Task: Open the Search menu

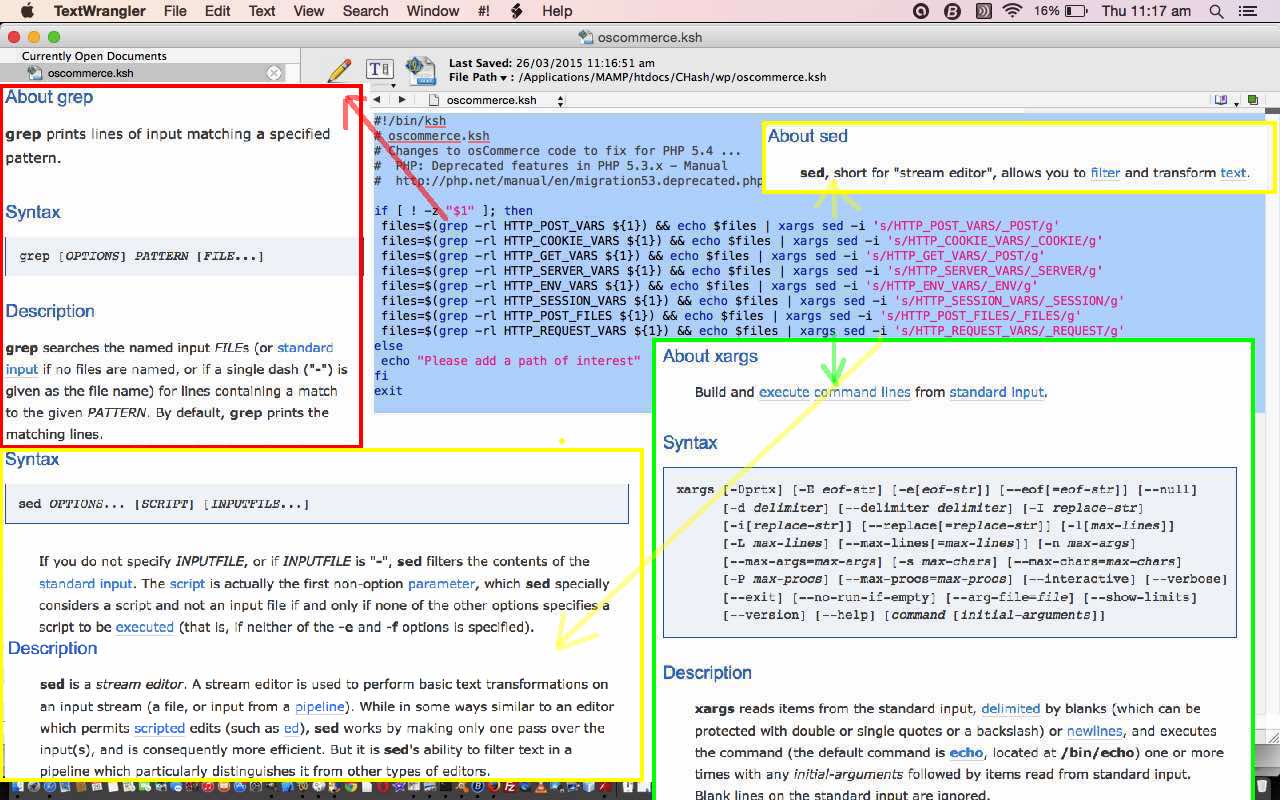Action: click(x=365, y=11)
